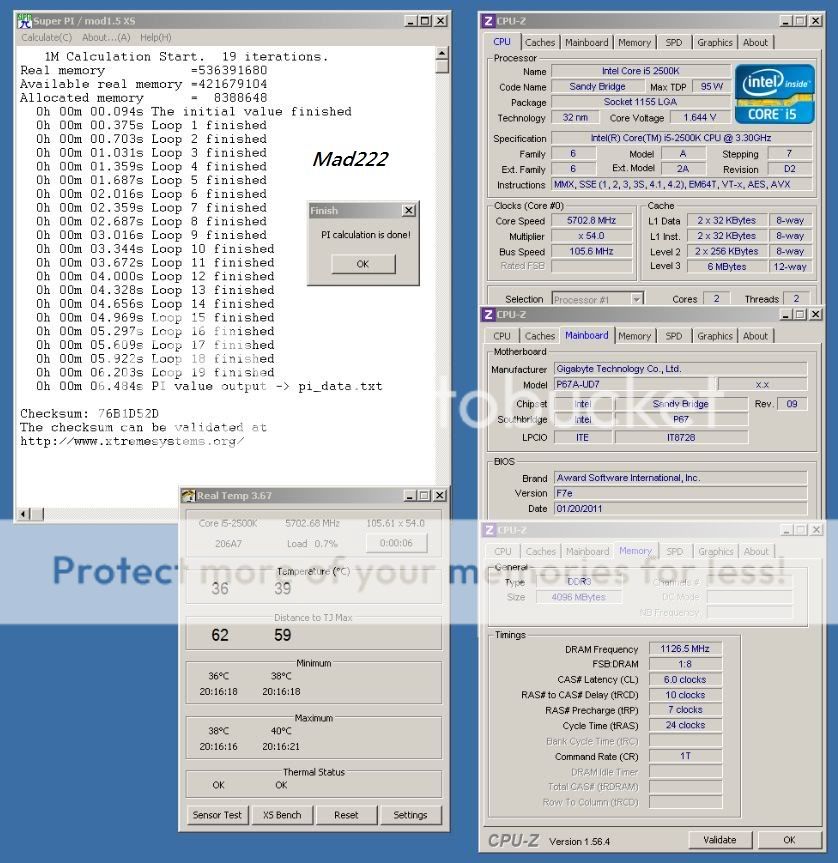
Task: Select SPD tab in the middle CPU-Z window
Action: (x=674, y=336)
